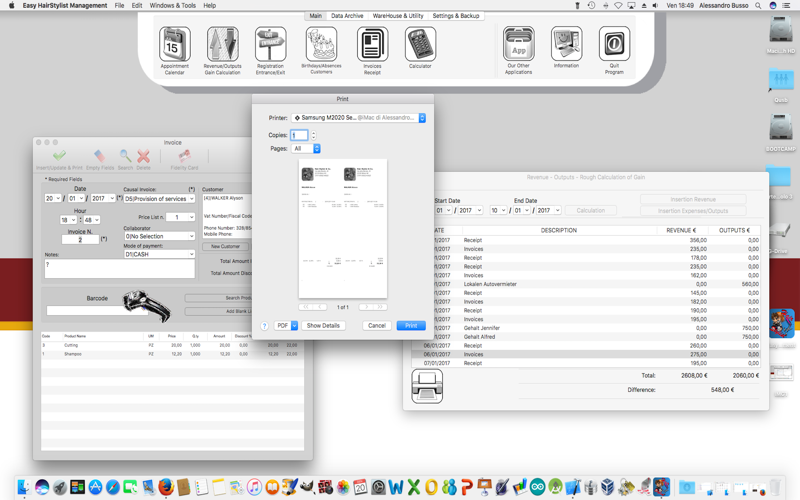
Task: Open the Appointment Calendar icon
Action: point(174,44)
